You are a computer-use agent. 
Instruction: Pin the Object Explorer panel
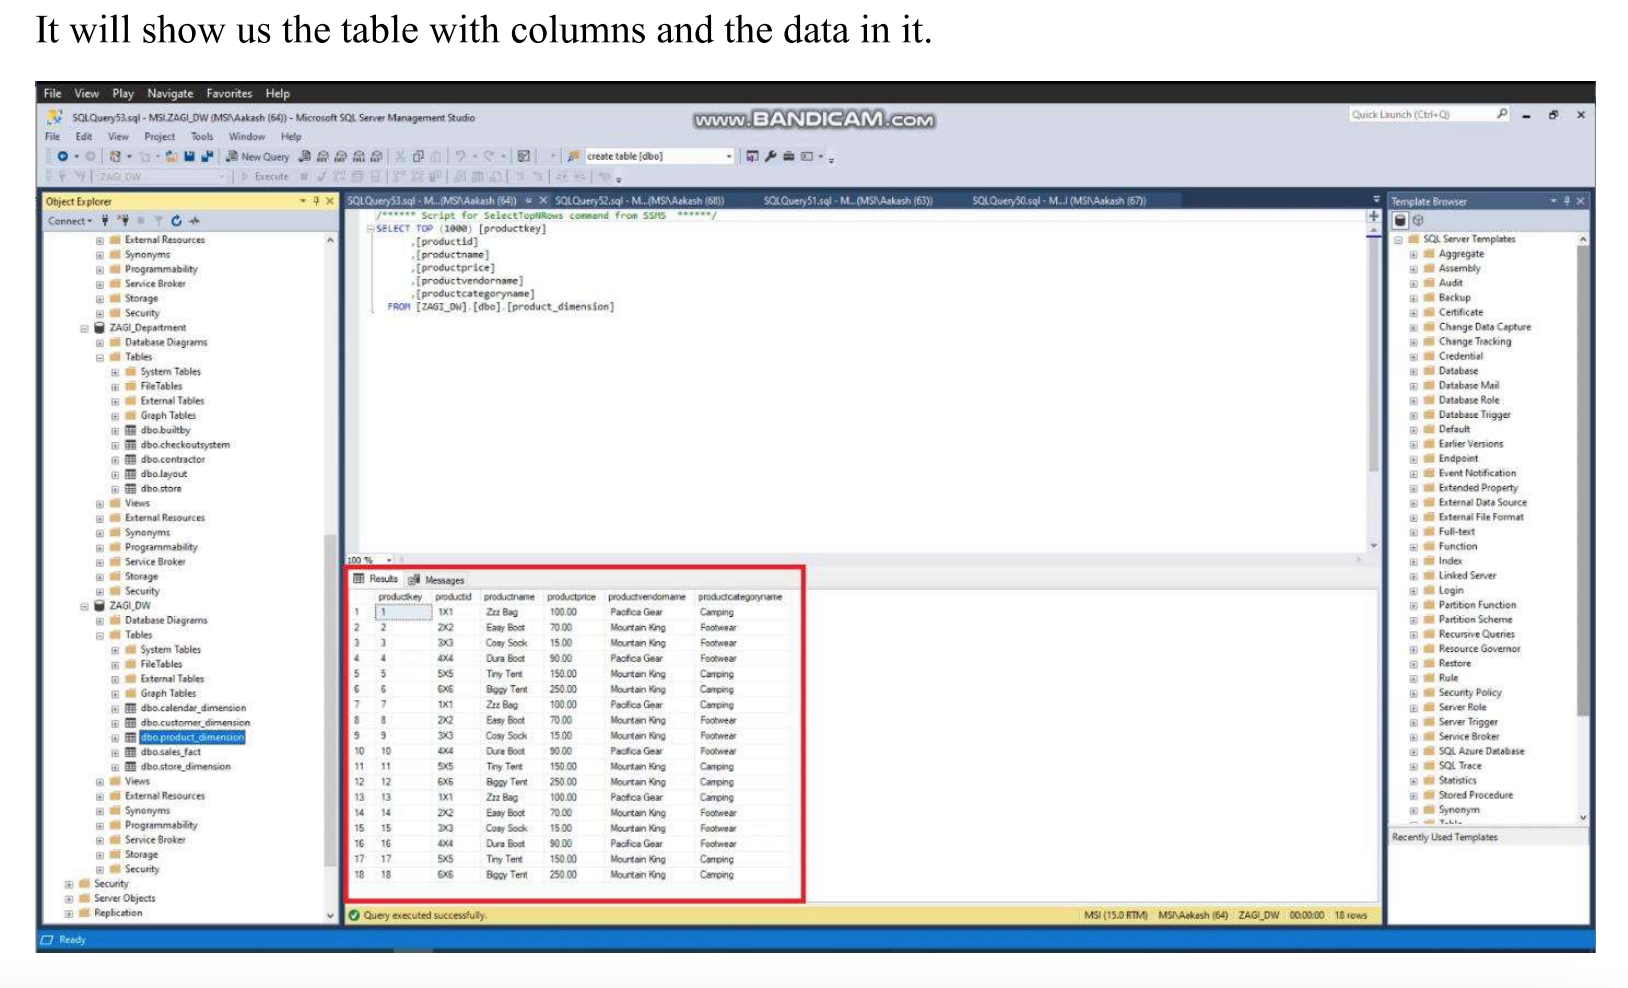coord(316,200)
